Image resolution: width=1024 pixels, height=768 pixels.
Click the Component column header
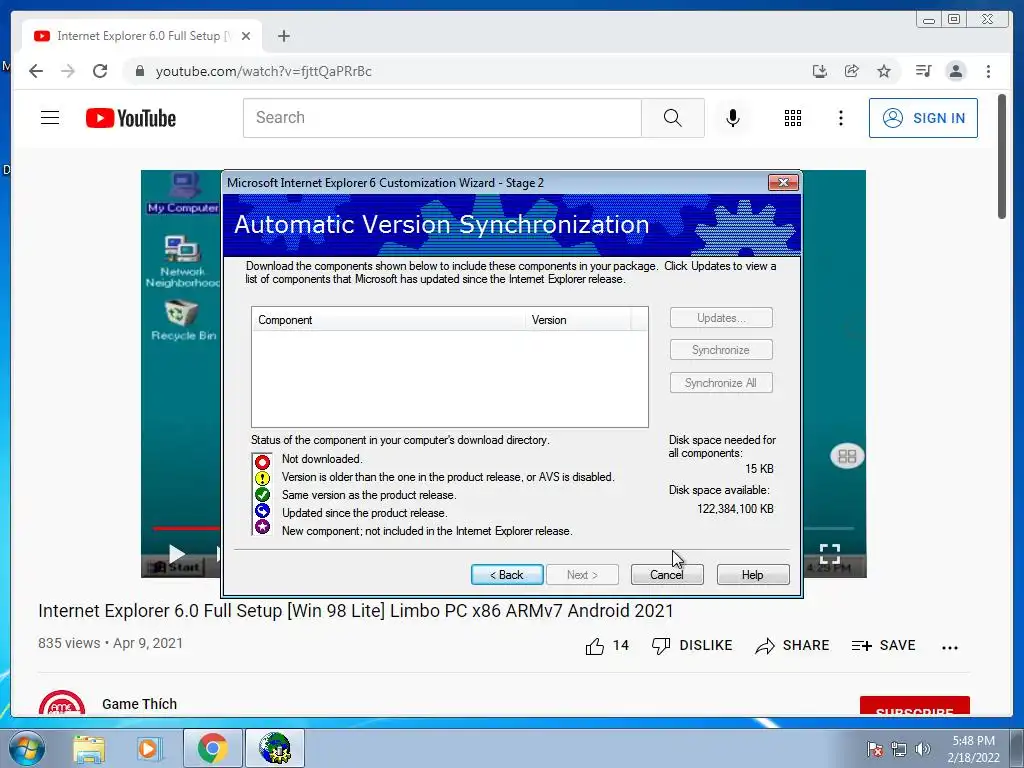(389, 320)
